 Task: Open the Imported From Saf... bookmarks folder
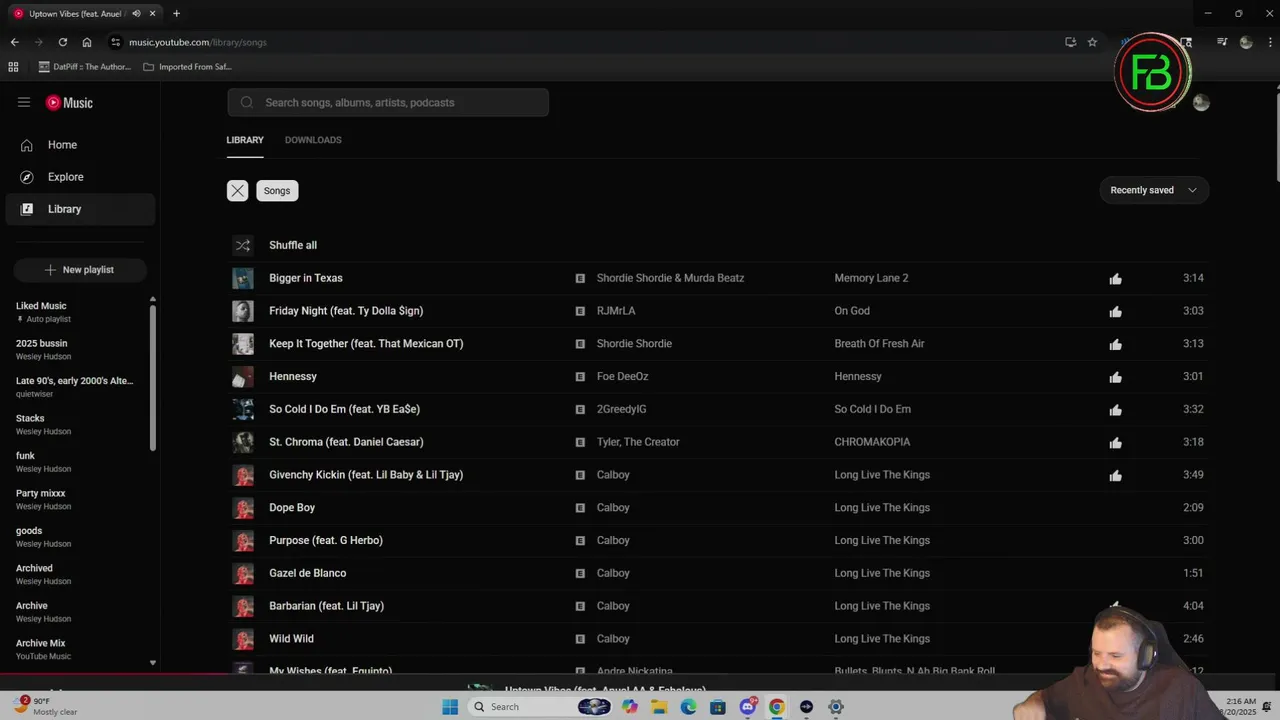[x=188, y=67]
